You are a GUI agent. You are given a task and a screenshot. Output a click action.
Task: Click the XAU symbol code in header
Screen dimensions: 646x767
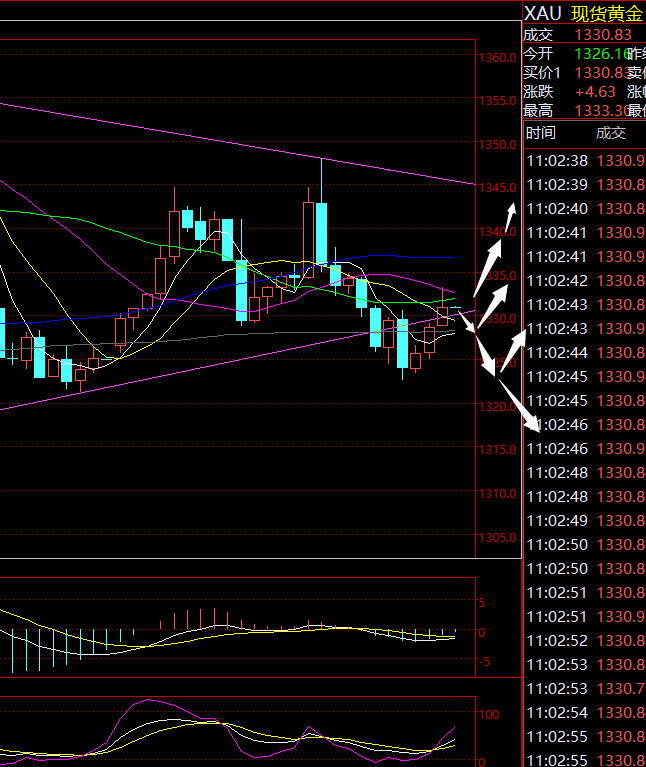543,13
